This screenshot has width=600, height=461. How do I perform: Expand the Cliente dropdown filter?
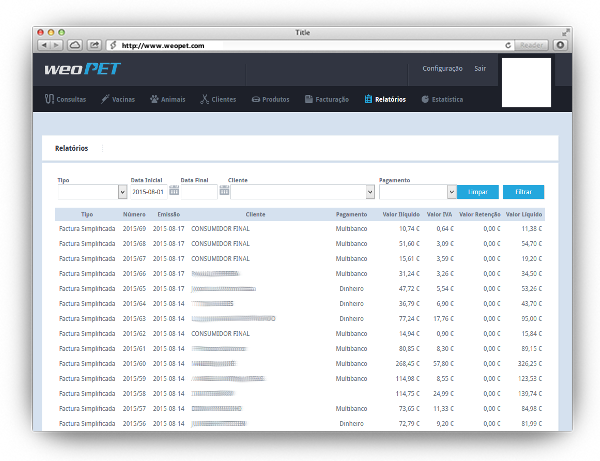[x=370, y=192]
